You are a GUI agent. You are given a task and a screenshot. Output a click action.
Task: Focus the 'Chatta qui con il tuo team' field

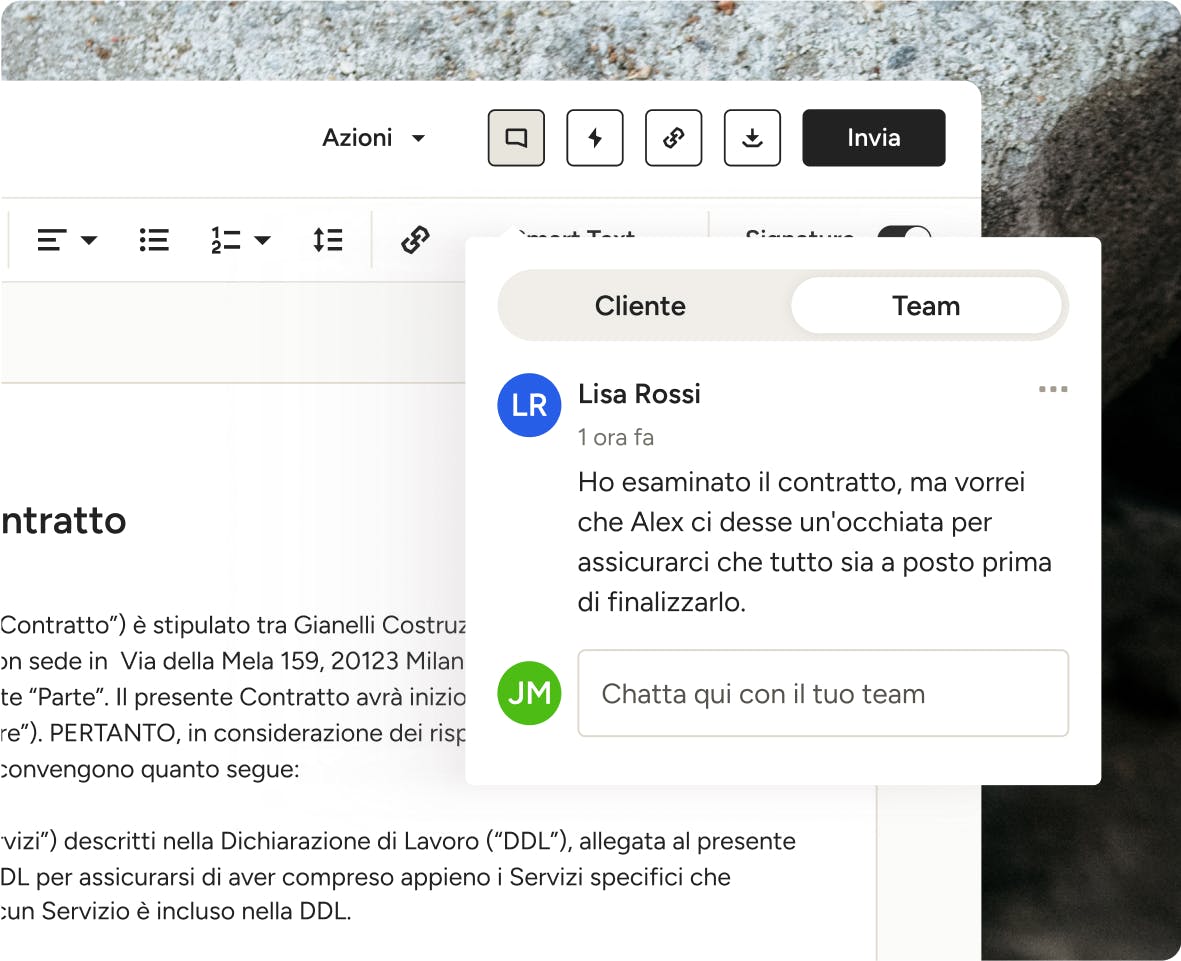[x=822, y=694]
